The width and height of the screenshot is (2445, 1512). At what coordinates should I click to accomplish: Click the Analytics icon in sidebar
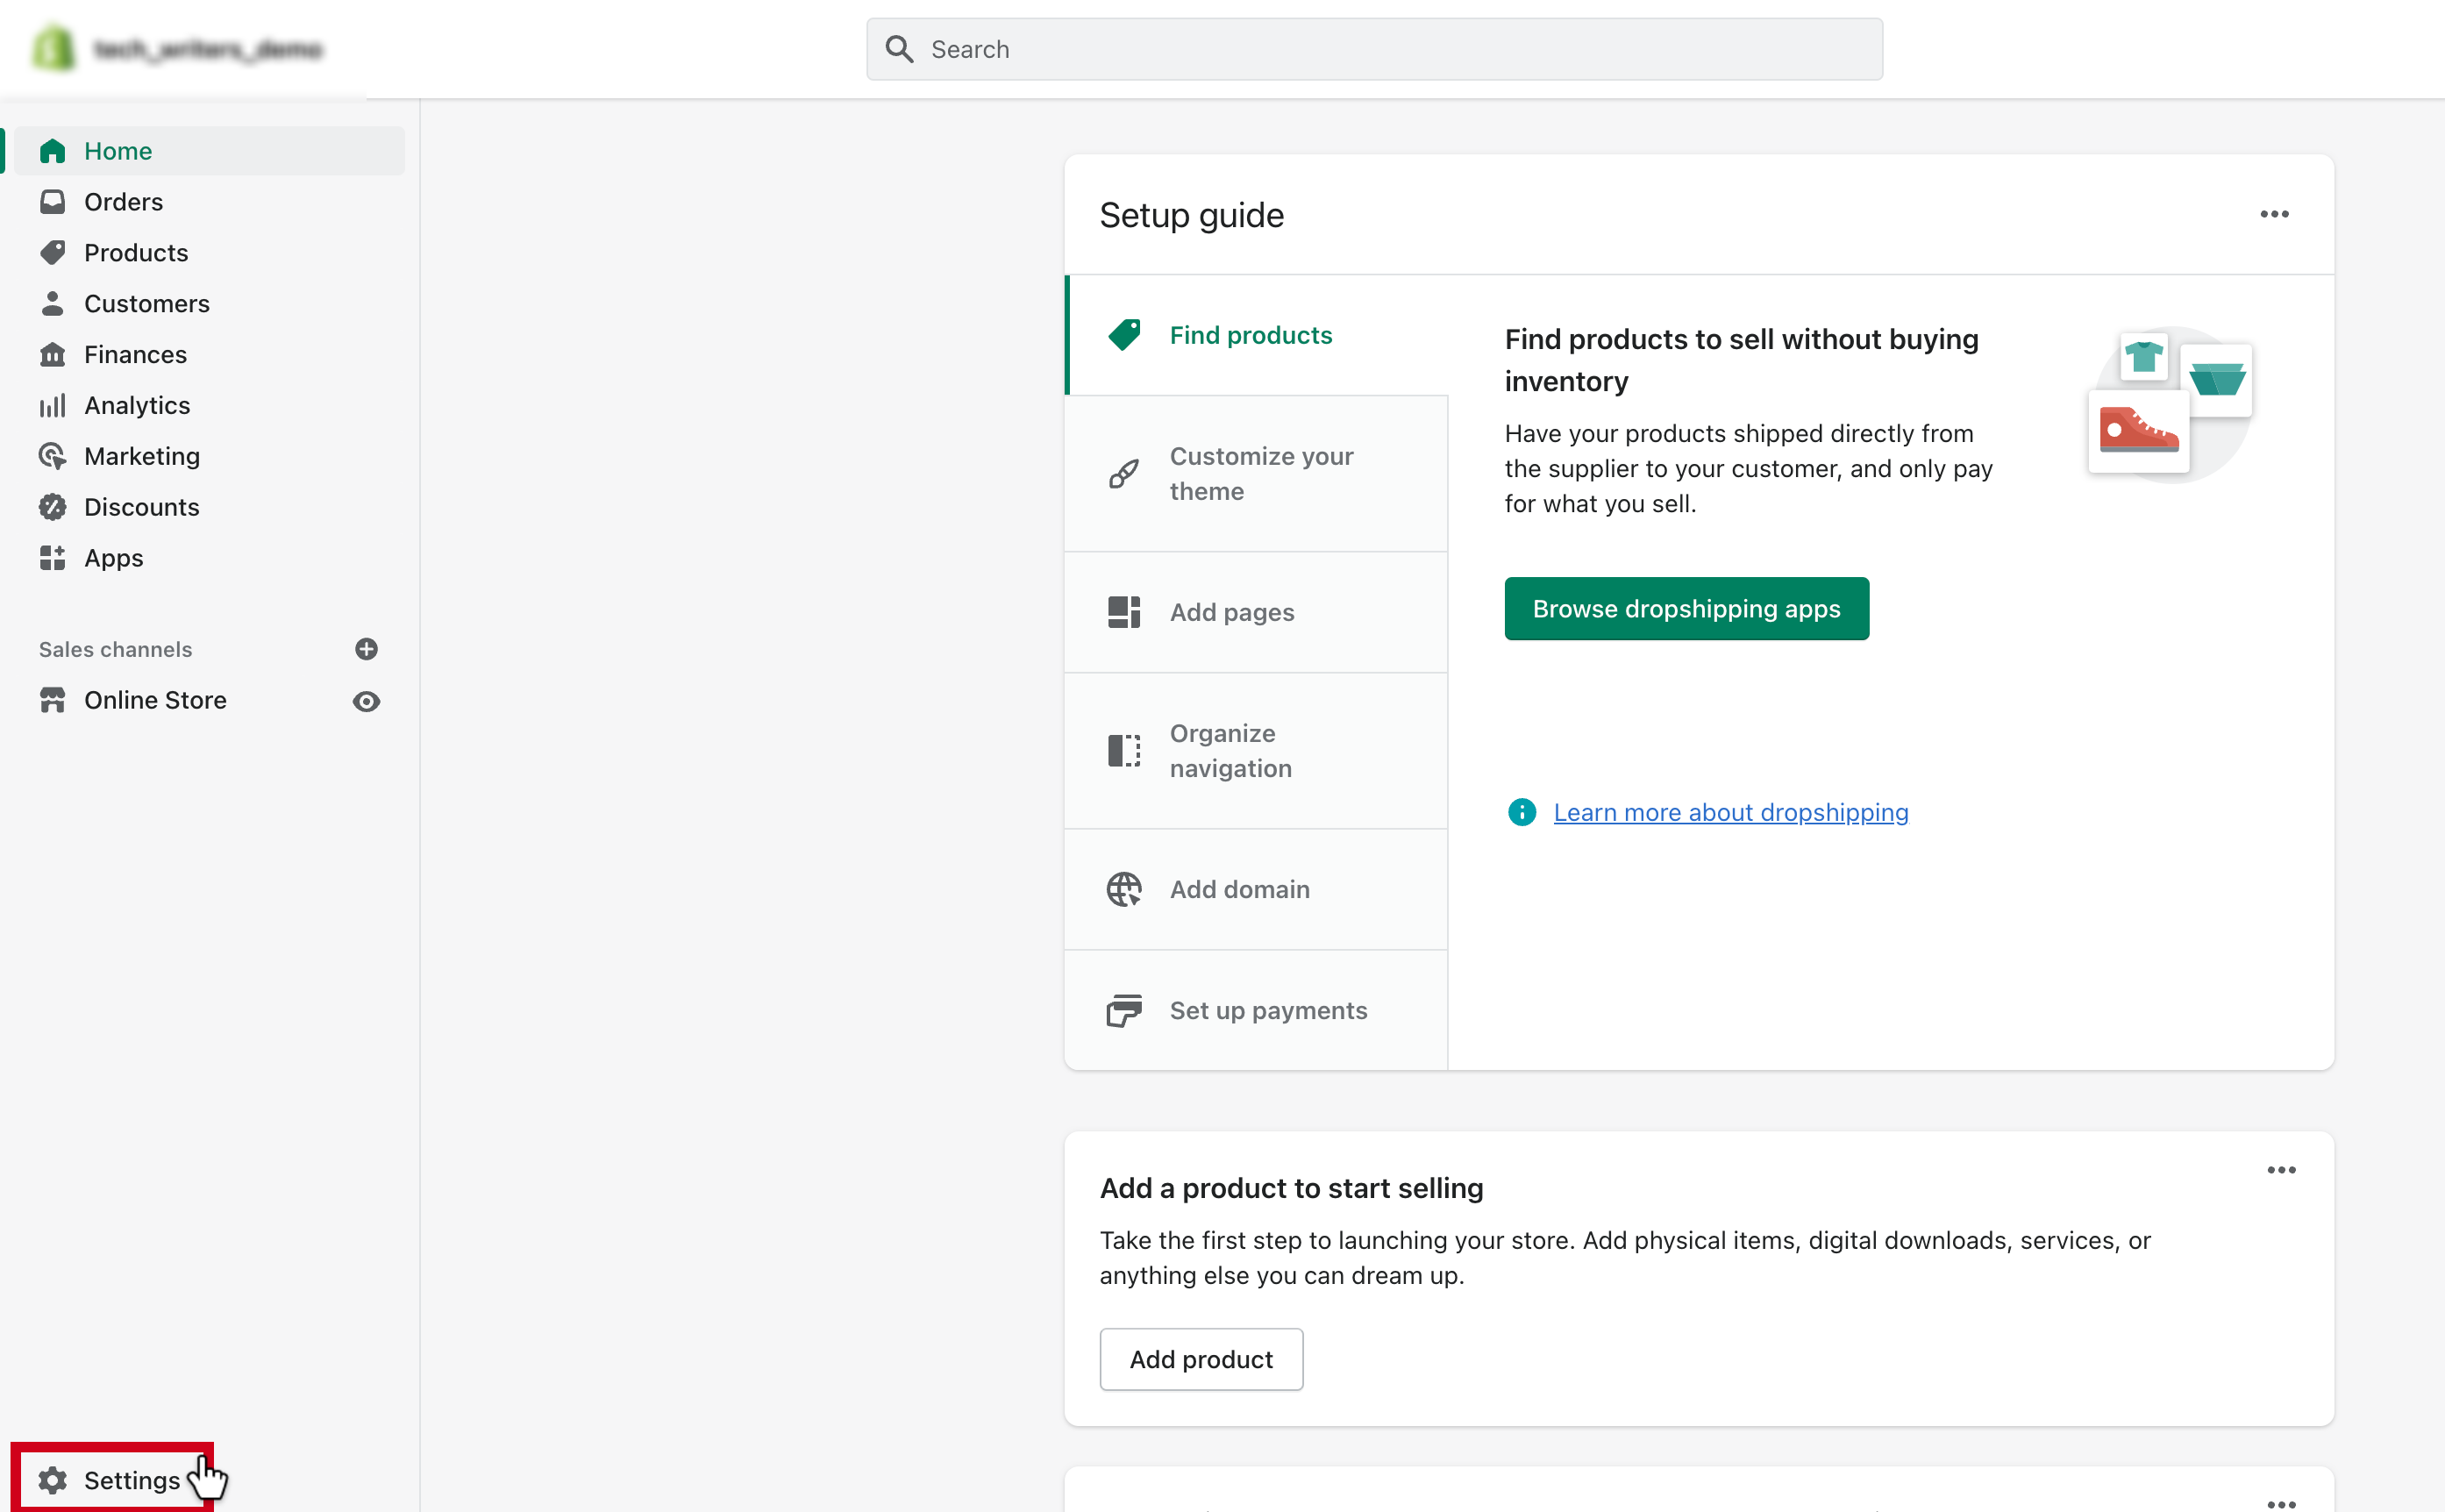tap(54, 405)
